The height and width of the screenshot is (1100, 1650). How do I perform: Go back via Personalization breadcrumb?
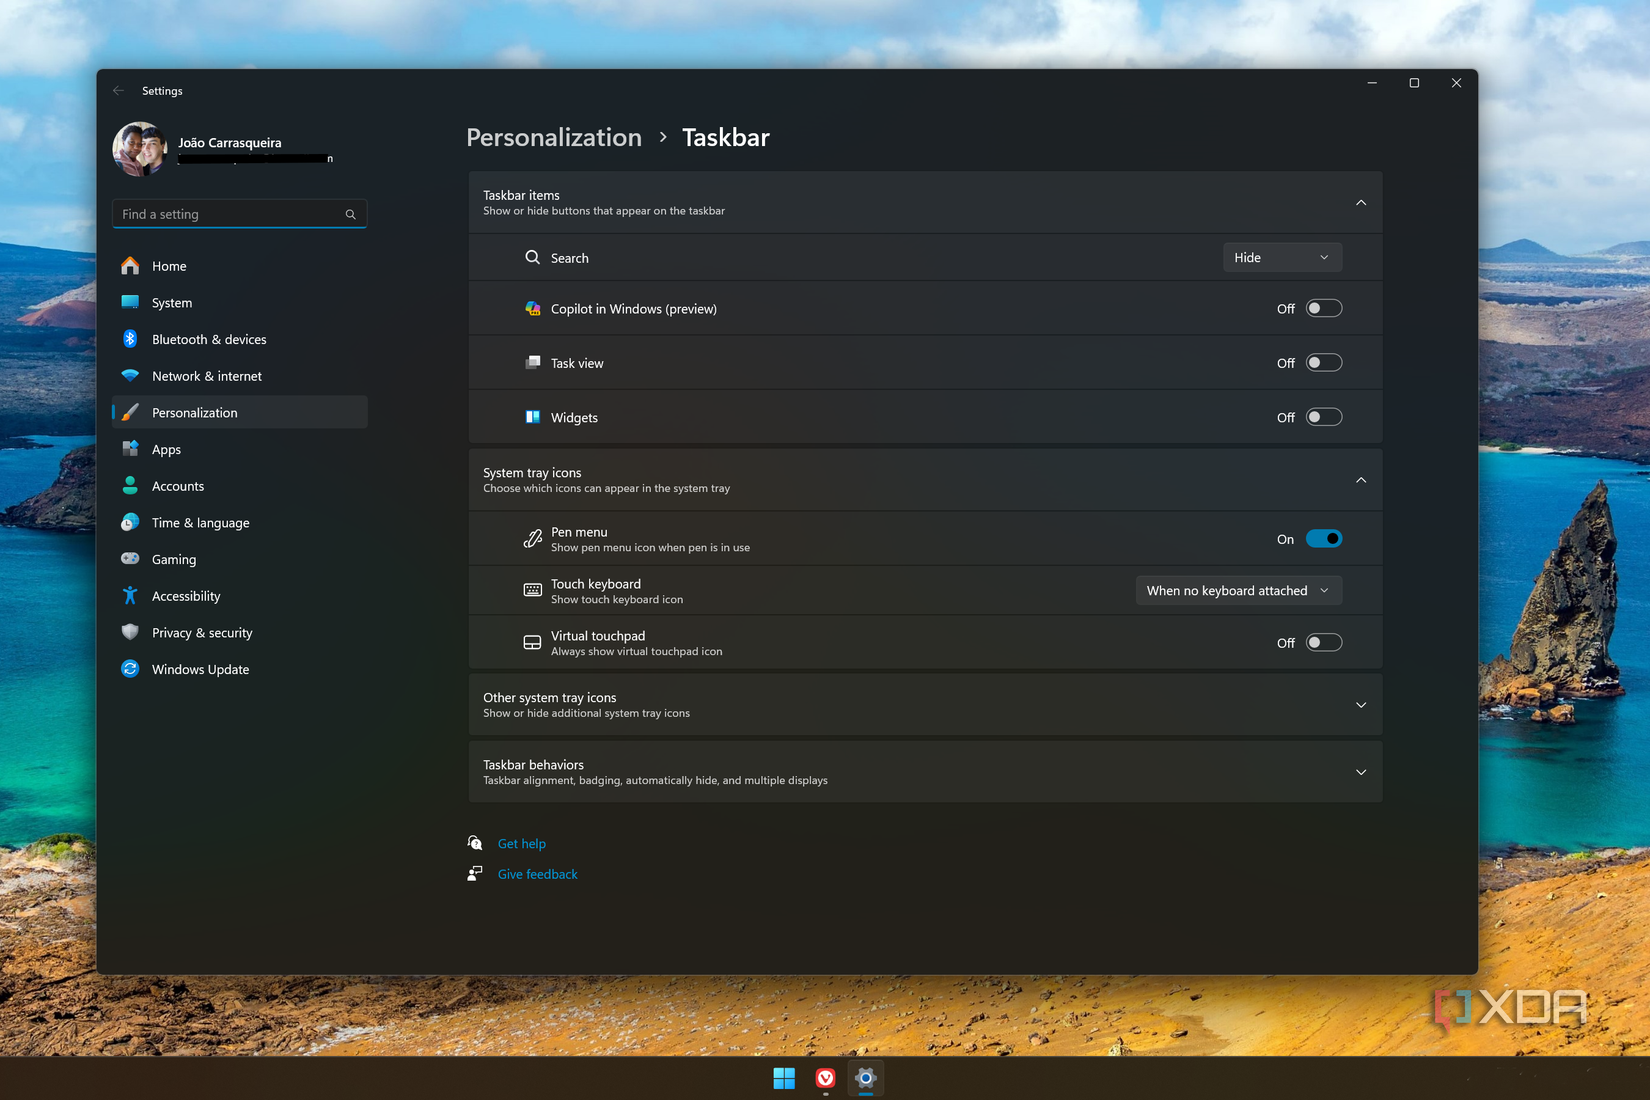[x=553, y=137]
